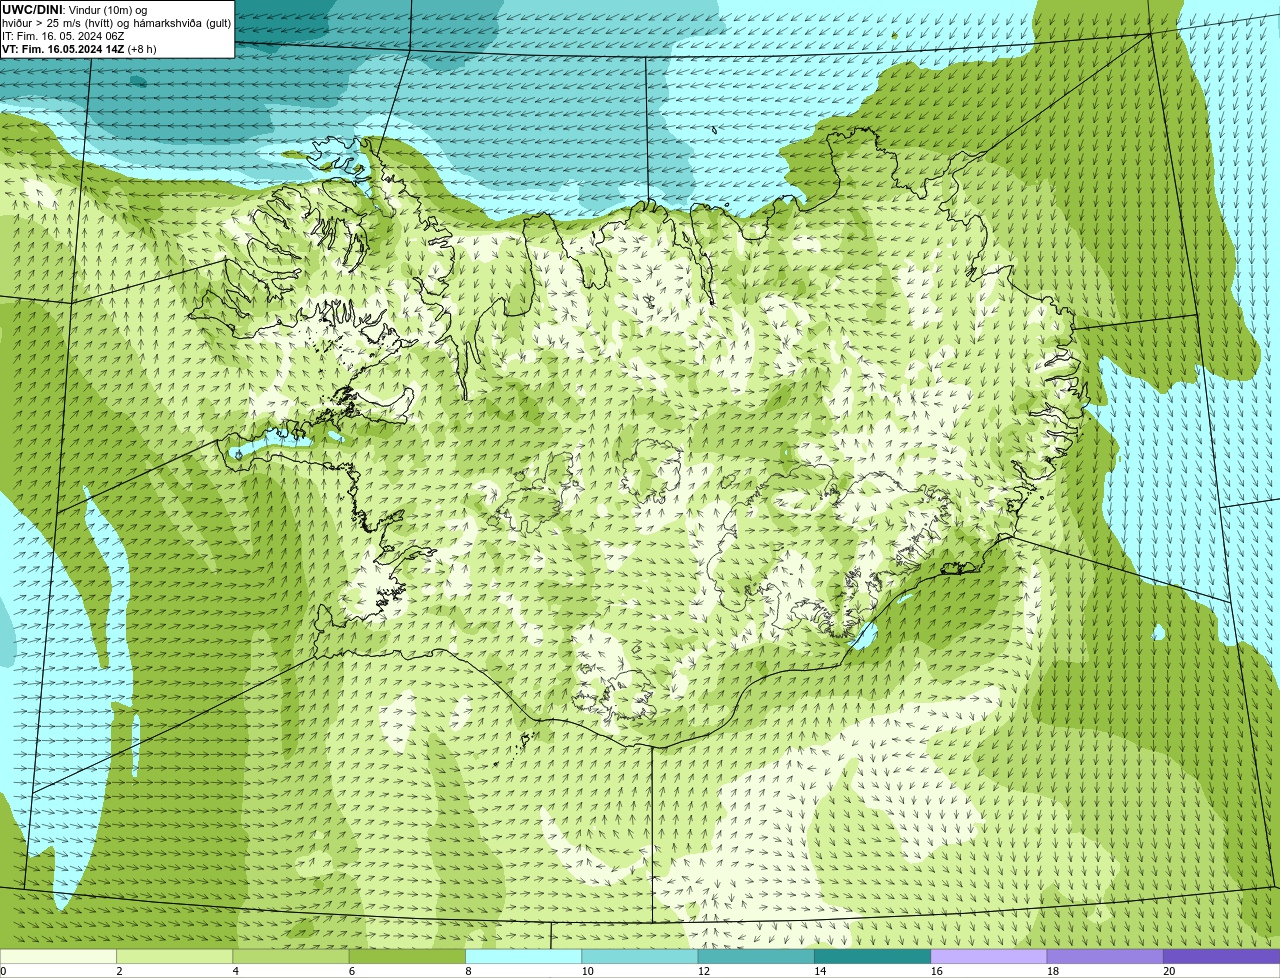Click the scale label "10"
This screenshot has width=1280, height=978.
(587, 971)
